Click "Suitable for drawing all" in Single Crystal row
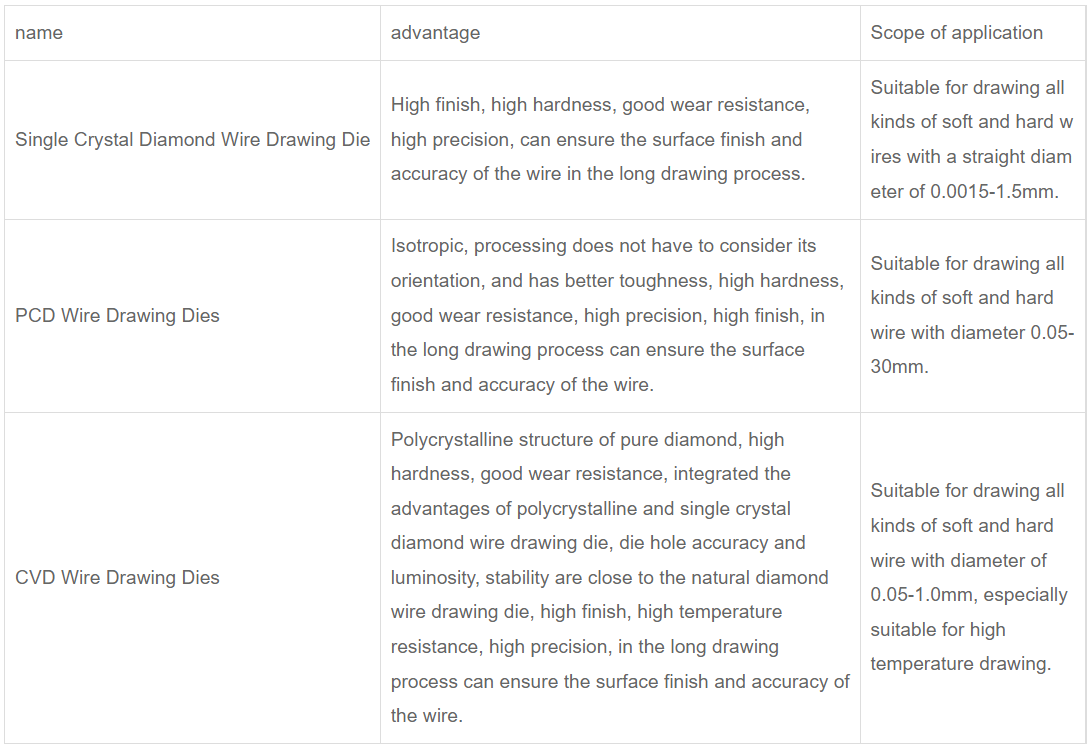 [967, 88]
